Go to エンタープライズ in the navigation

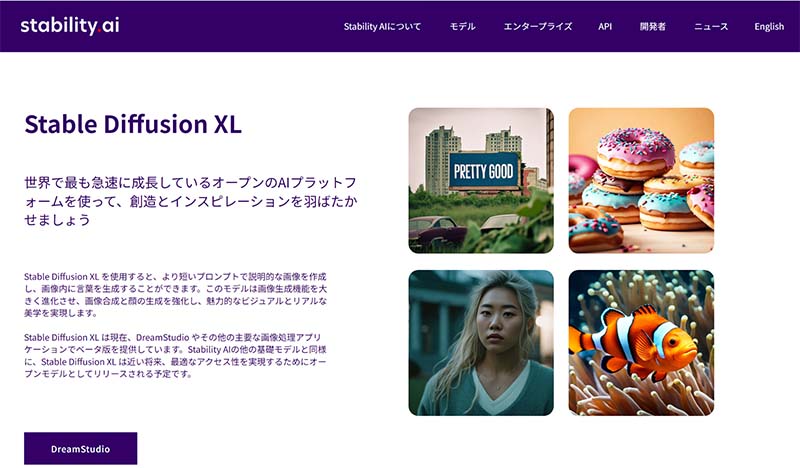(538, 27)
